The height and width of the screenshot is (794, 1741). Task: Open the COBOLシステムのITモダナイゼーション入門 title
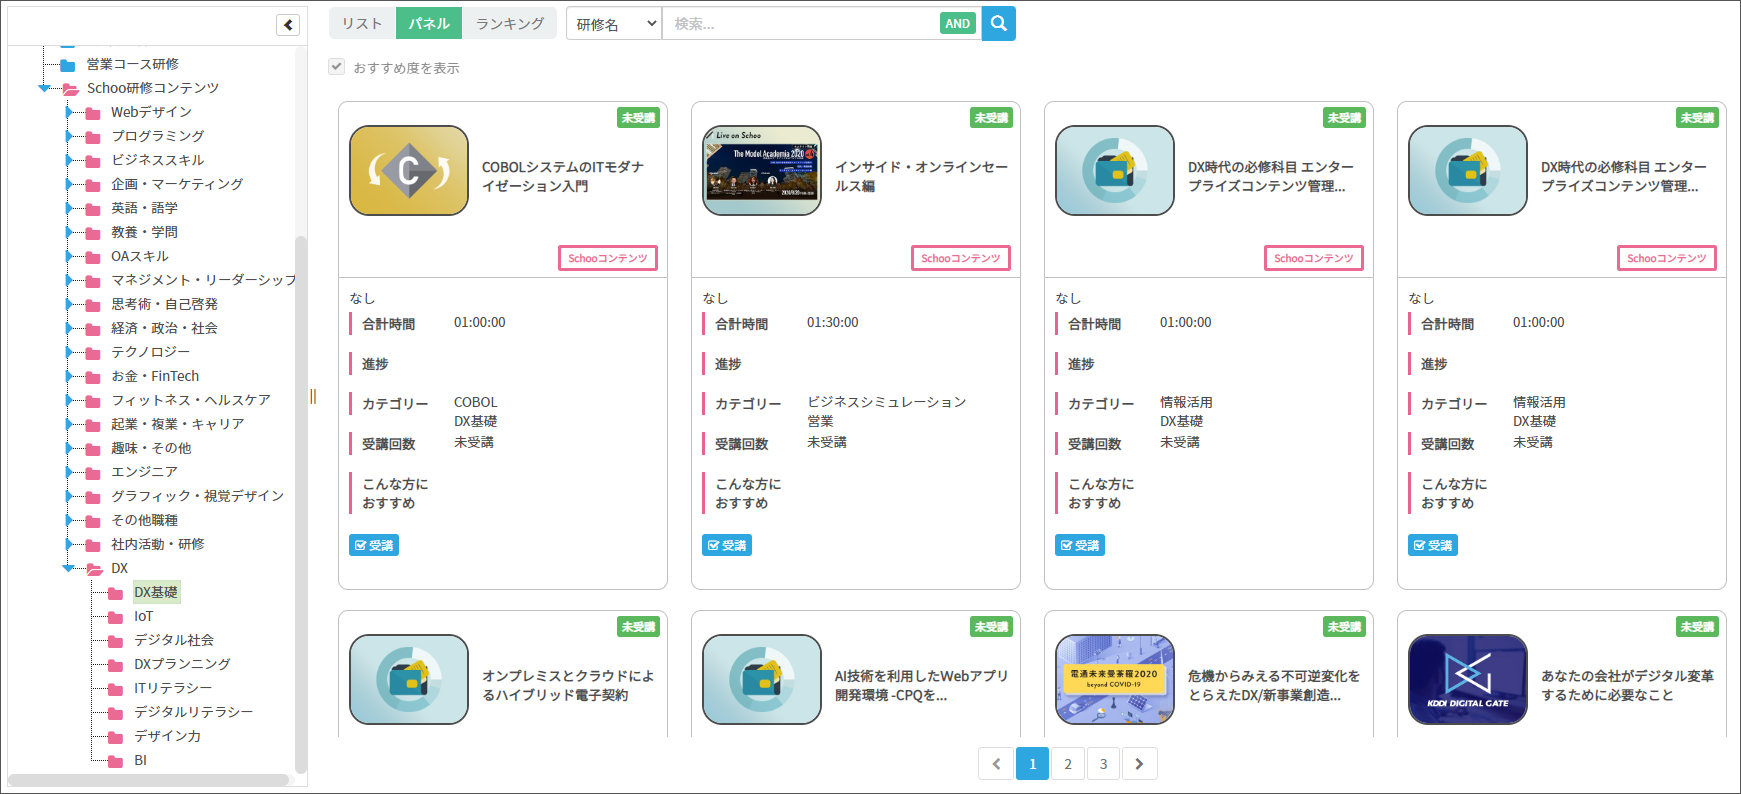click(563, 176)
